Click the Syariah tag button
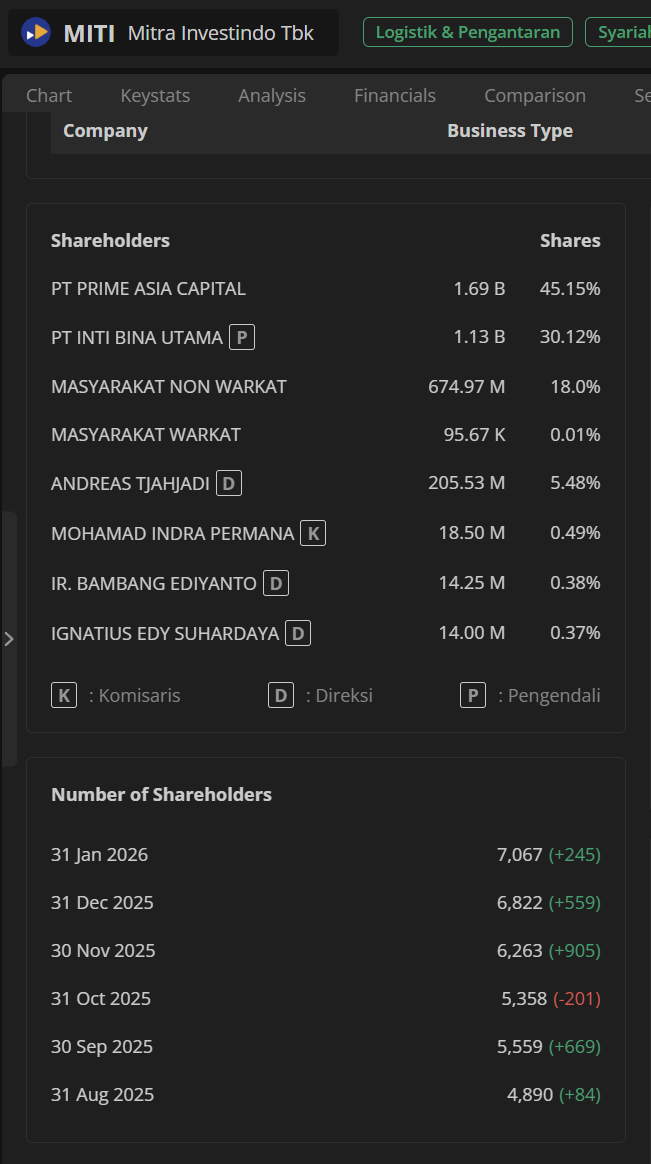This screenshot has width=651, height=1164. [622, 32]
